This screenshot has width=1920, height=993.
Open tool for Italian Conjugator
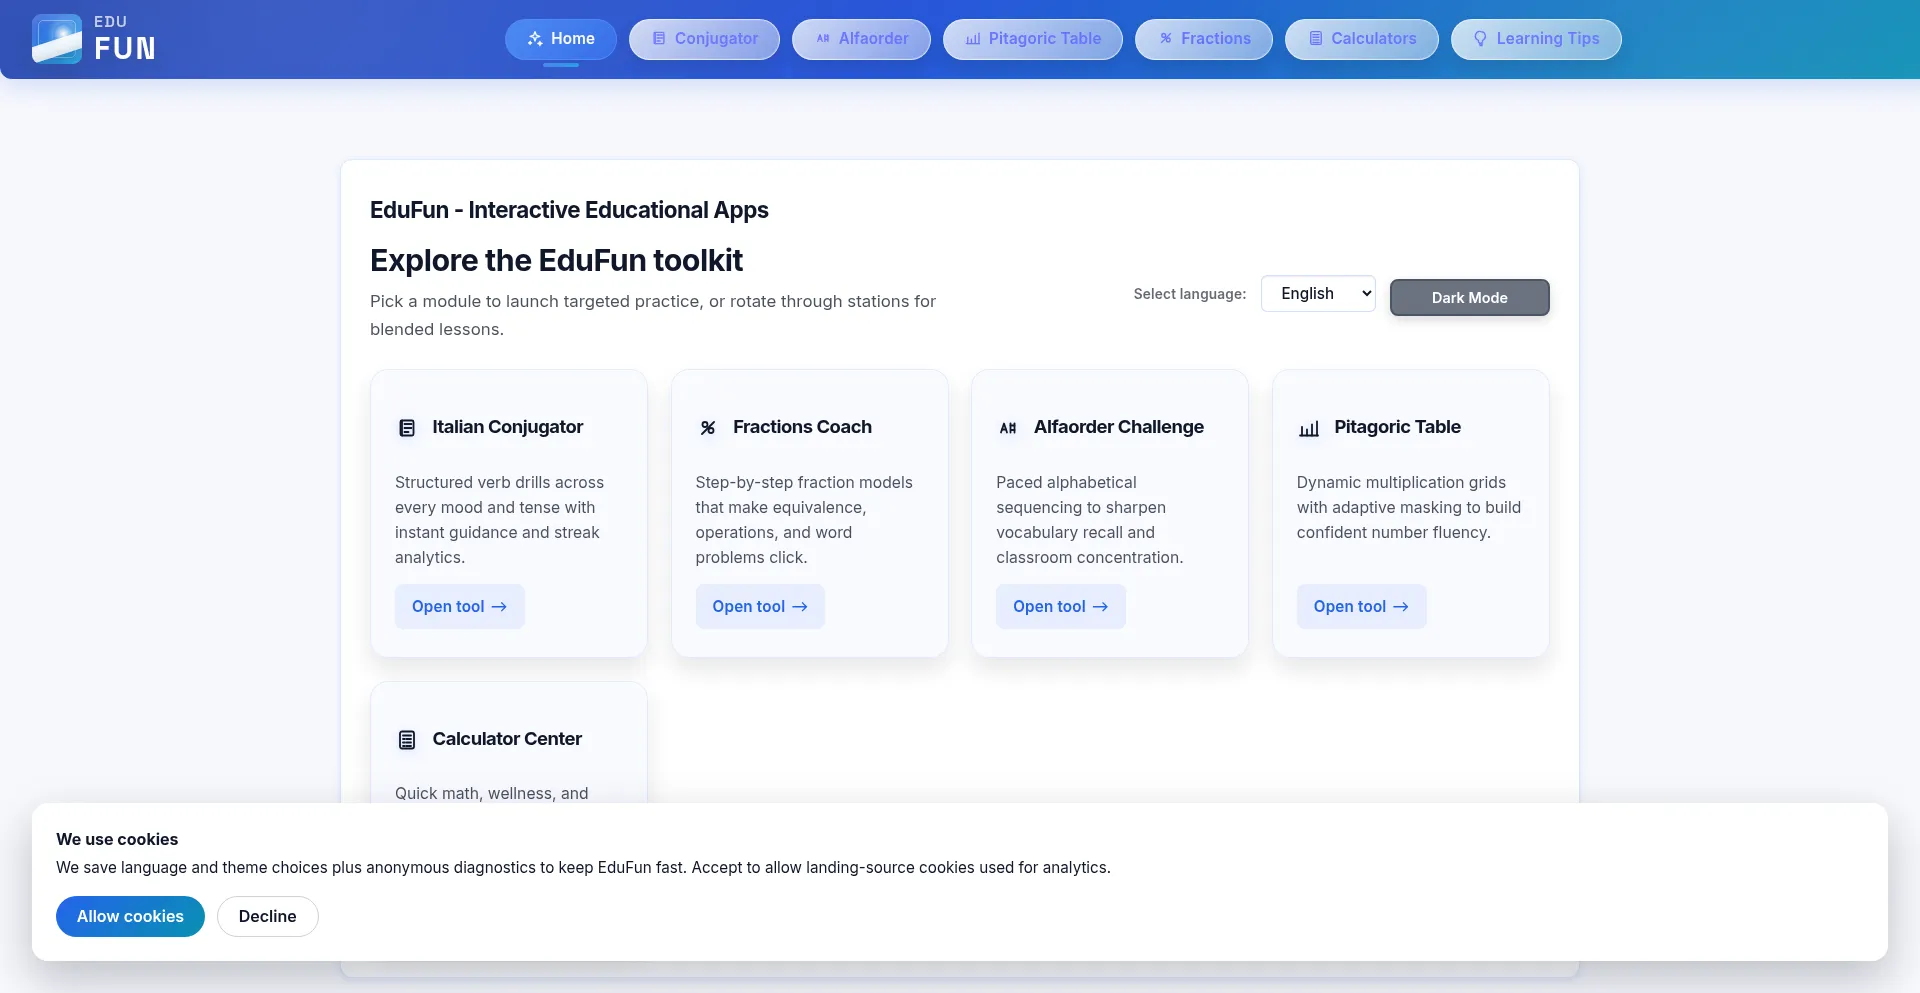click(459, 607)
